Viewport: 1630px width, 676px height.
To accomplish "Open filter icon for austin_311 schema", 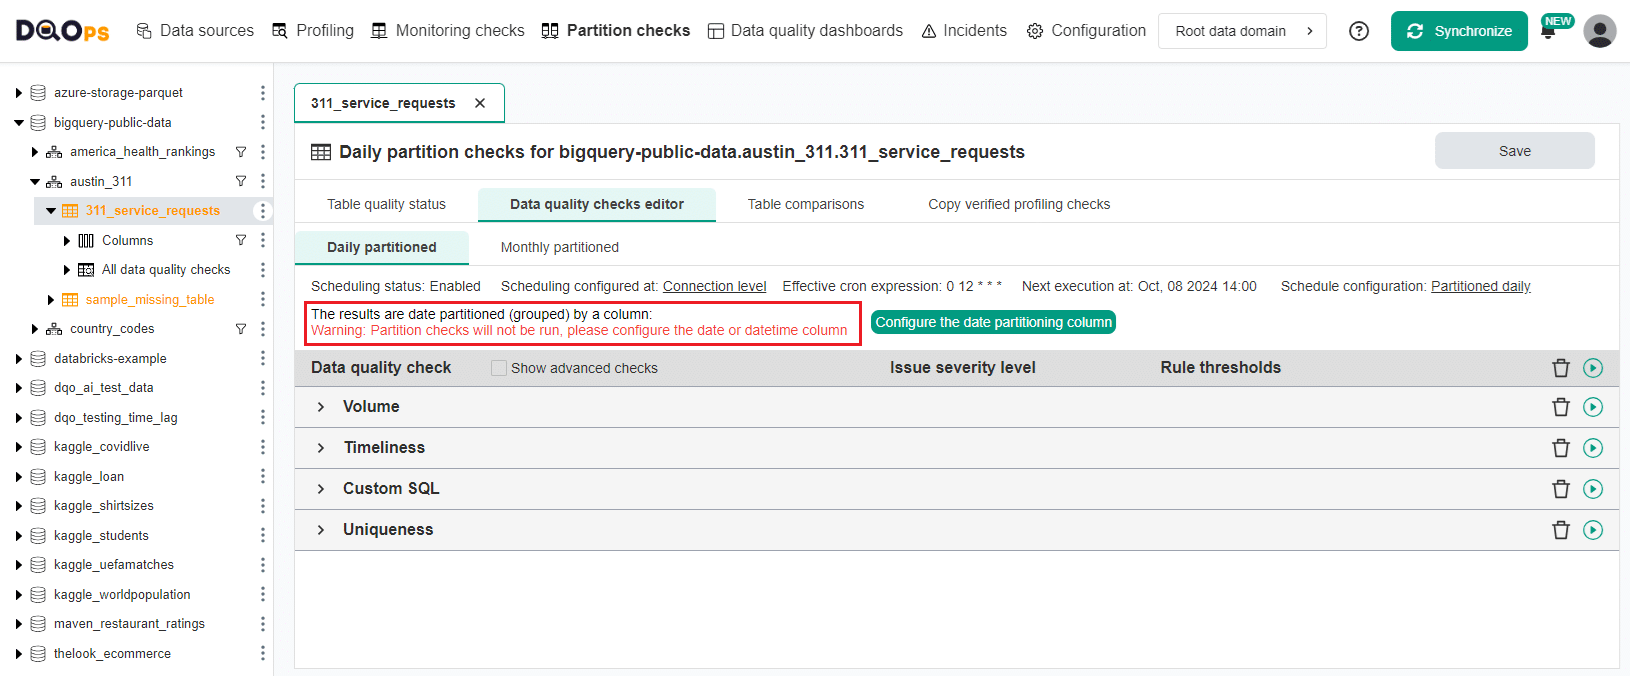I will coord(241,181).
